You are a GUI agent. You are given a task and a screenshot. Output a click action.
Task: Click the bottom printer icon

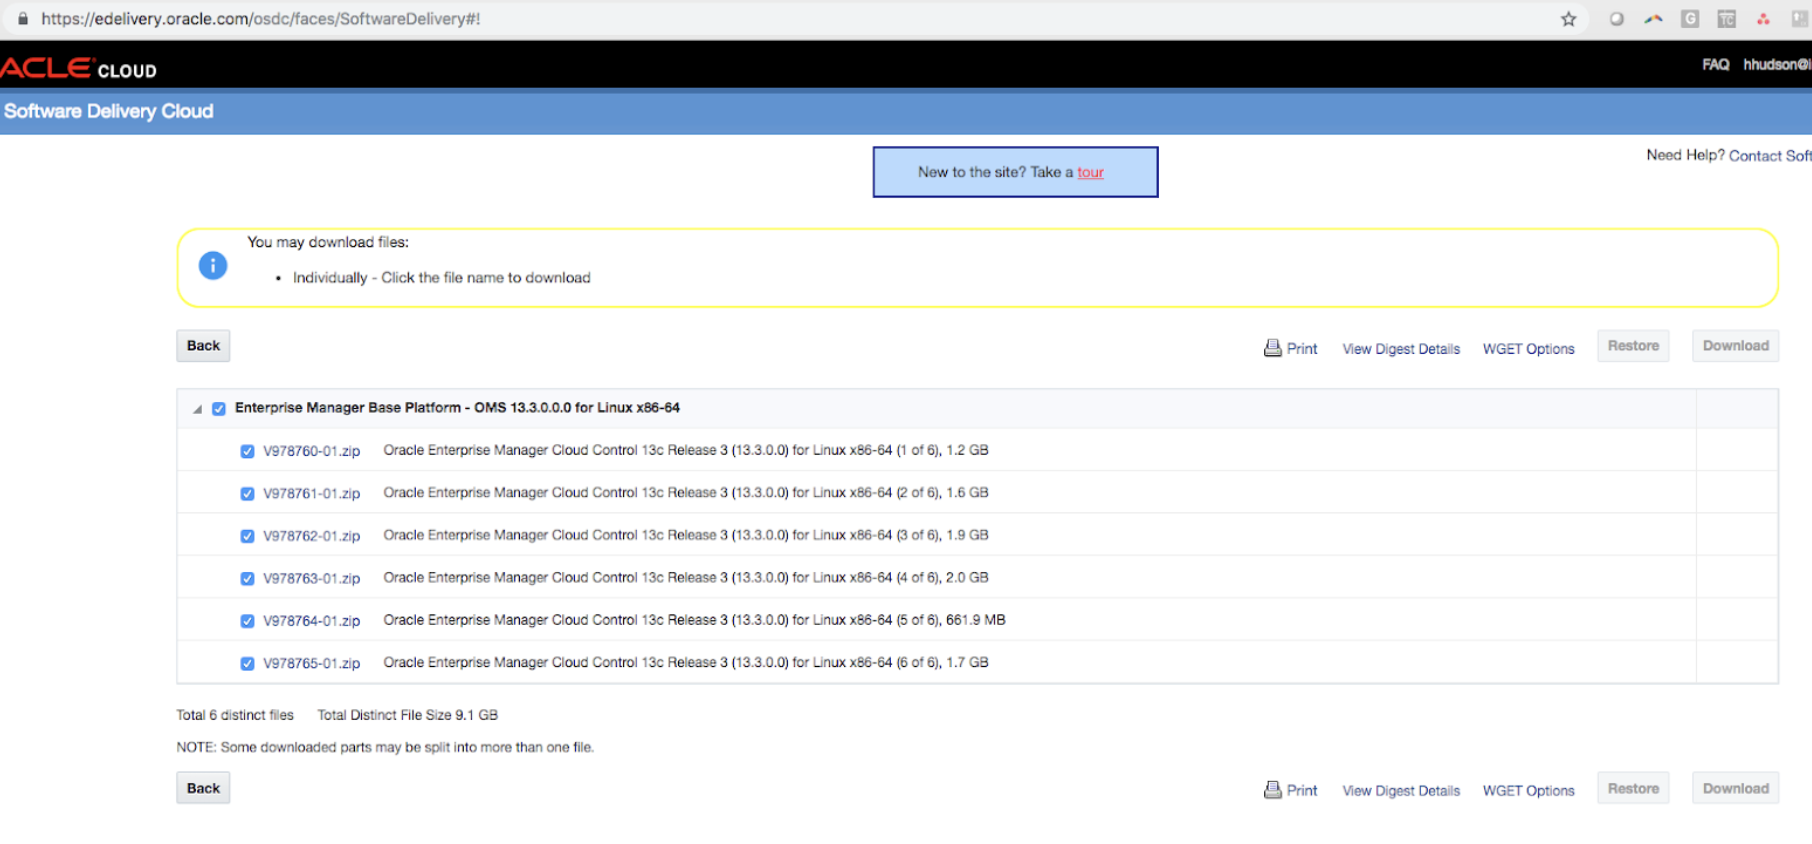coord(1272,789)
